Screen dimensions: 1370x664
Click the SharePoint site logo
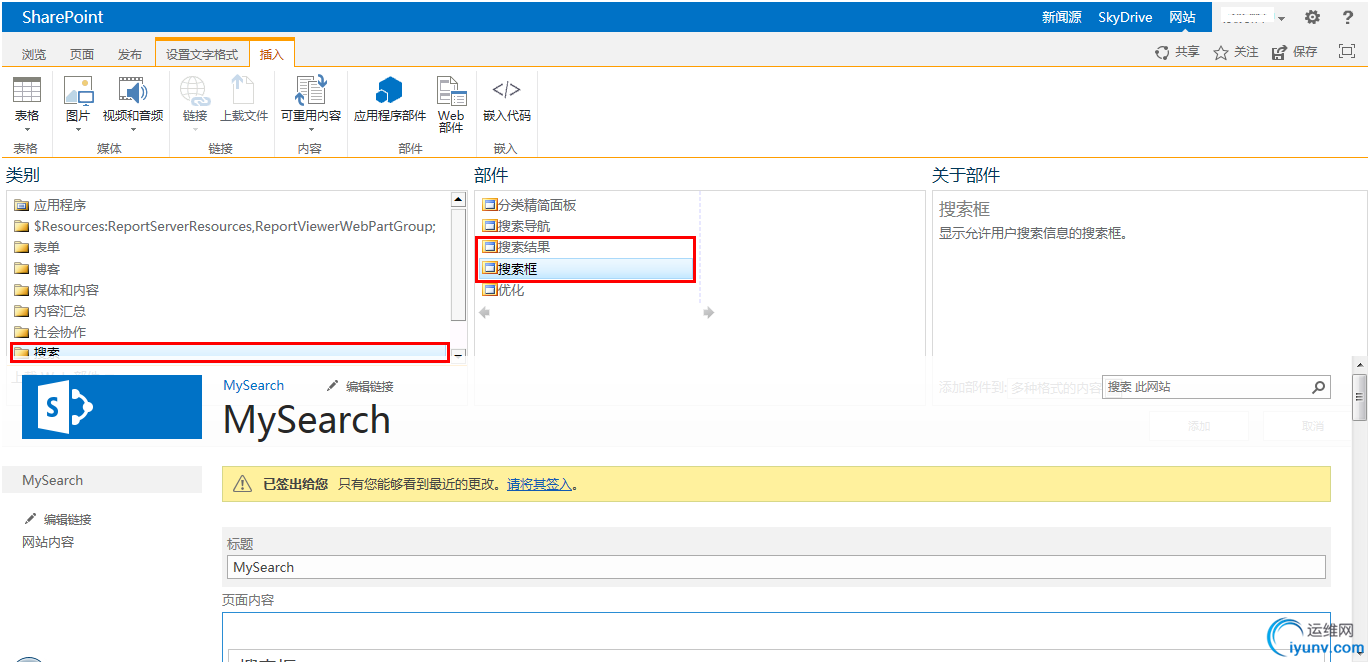112,407
